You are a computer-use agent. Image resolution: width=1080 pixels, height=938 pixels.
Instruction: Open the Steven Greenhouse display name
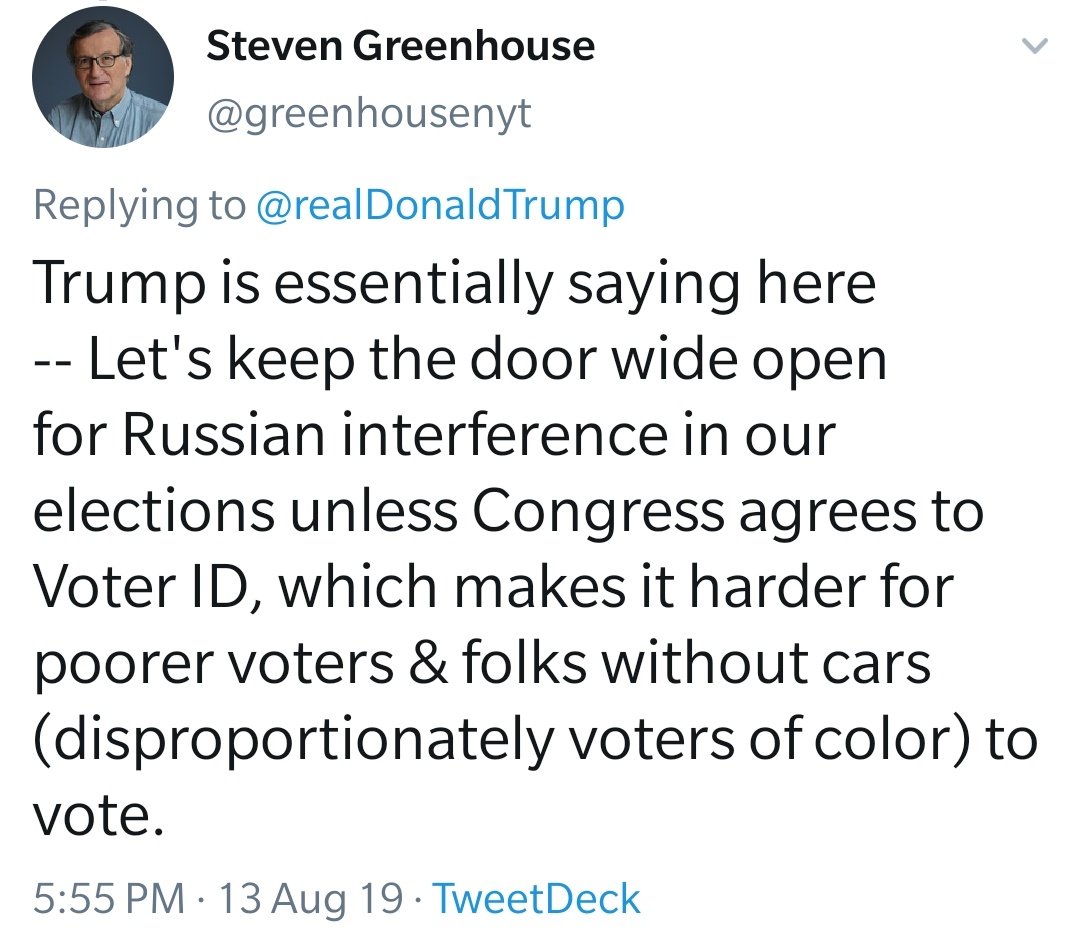pos(400,46)
